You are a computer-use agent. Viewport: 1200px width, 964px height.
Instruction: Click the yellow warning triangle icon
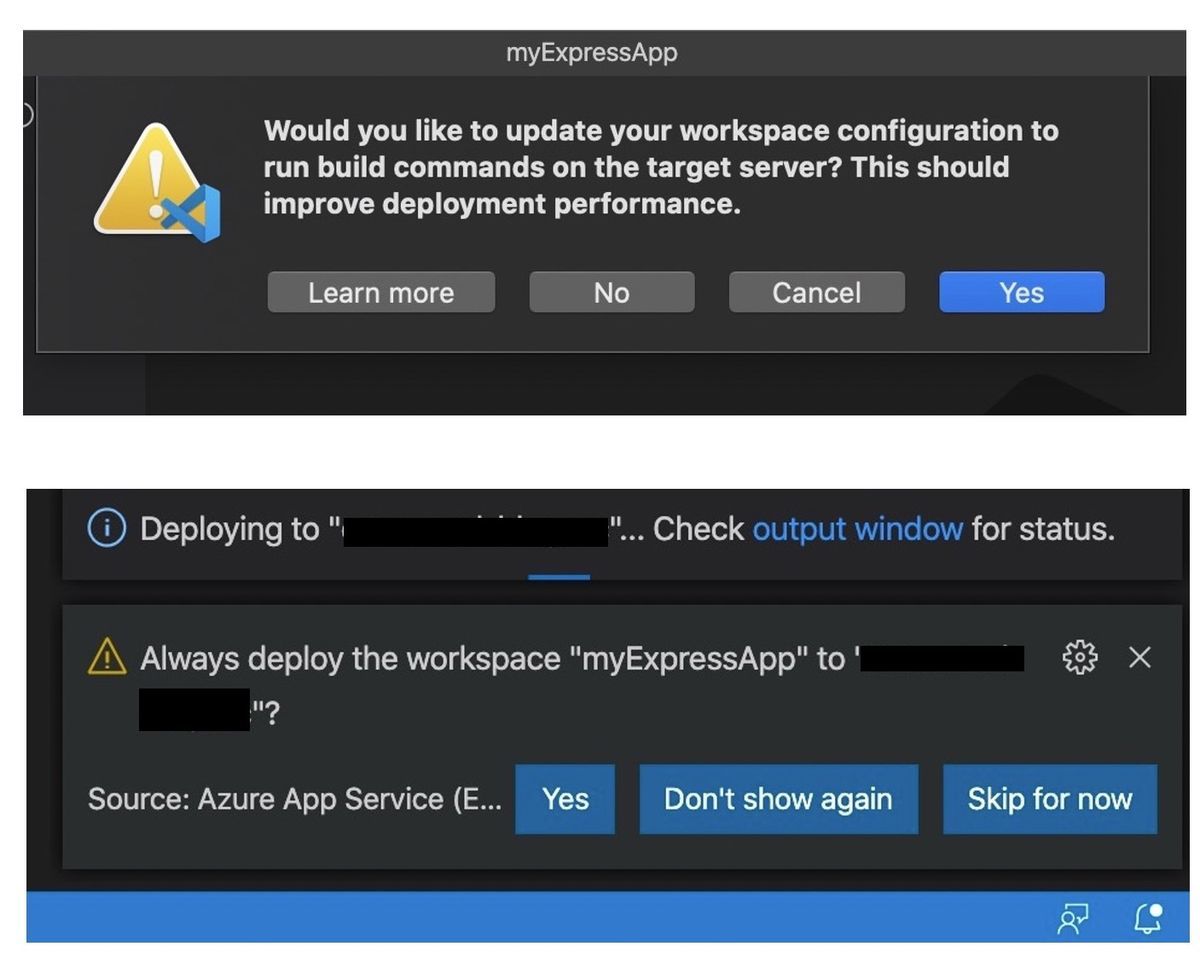pos(107,657)
